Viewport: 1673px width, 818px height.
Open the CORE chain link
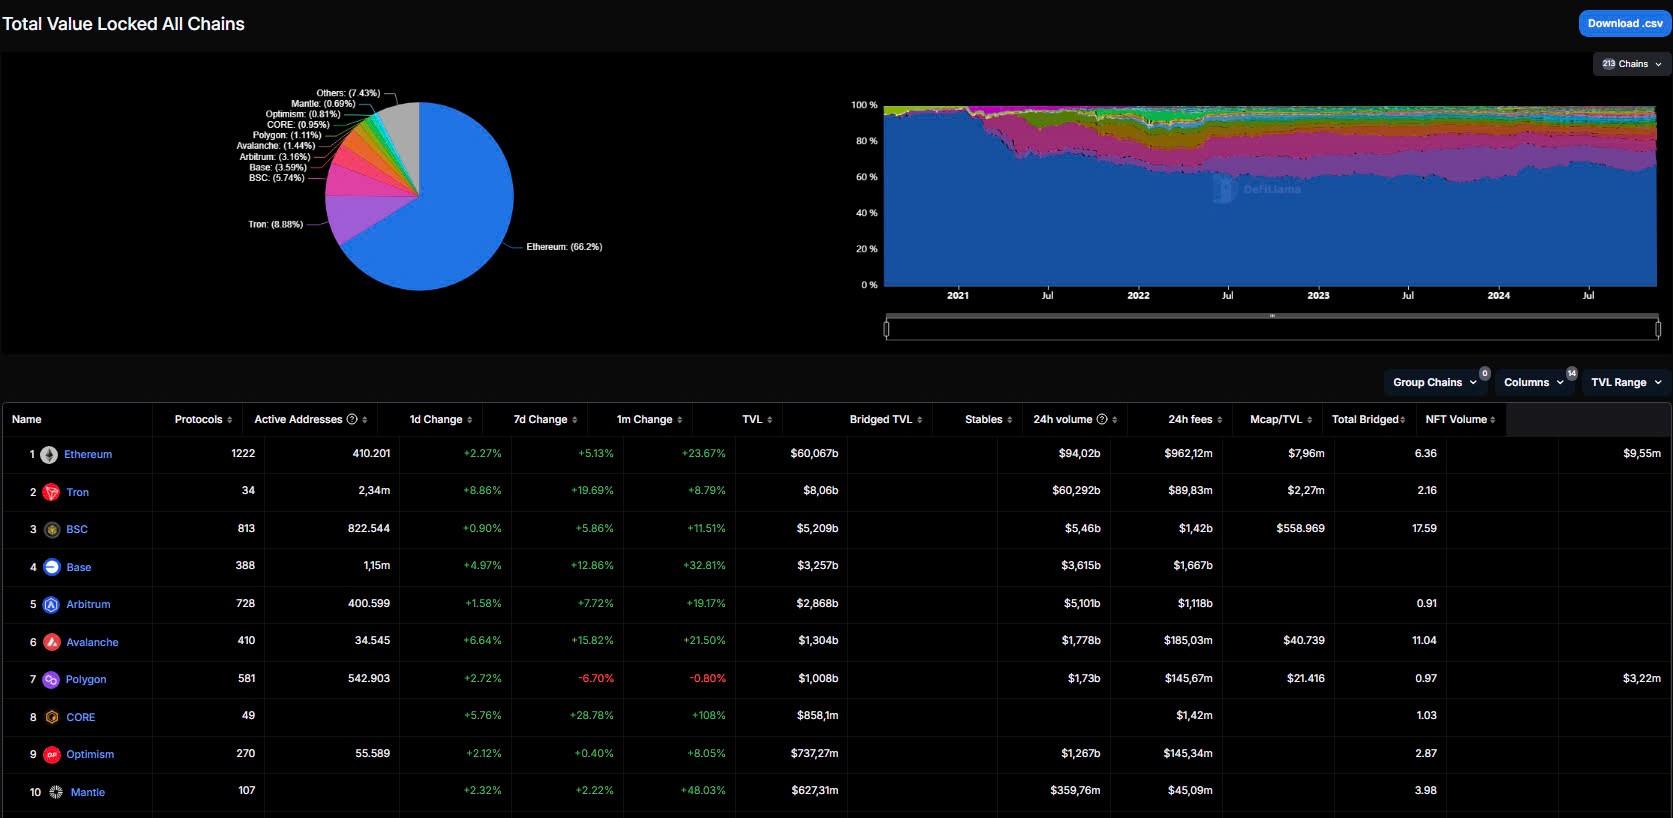click(81, 717)
